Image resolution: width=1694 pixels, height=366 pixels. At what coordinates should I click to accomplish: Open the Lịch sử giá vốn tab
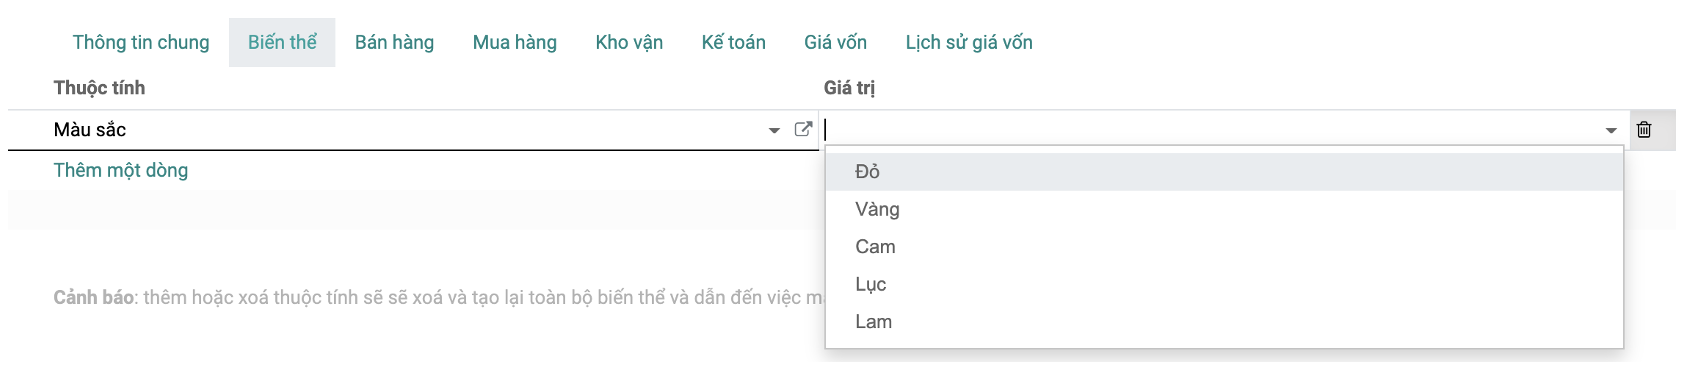pos(969,42)
